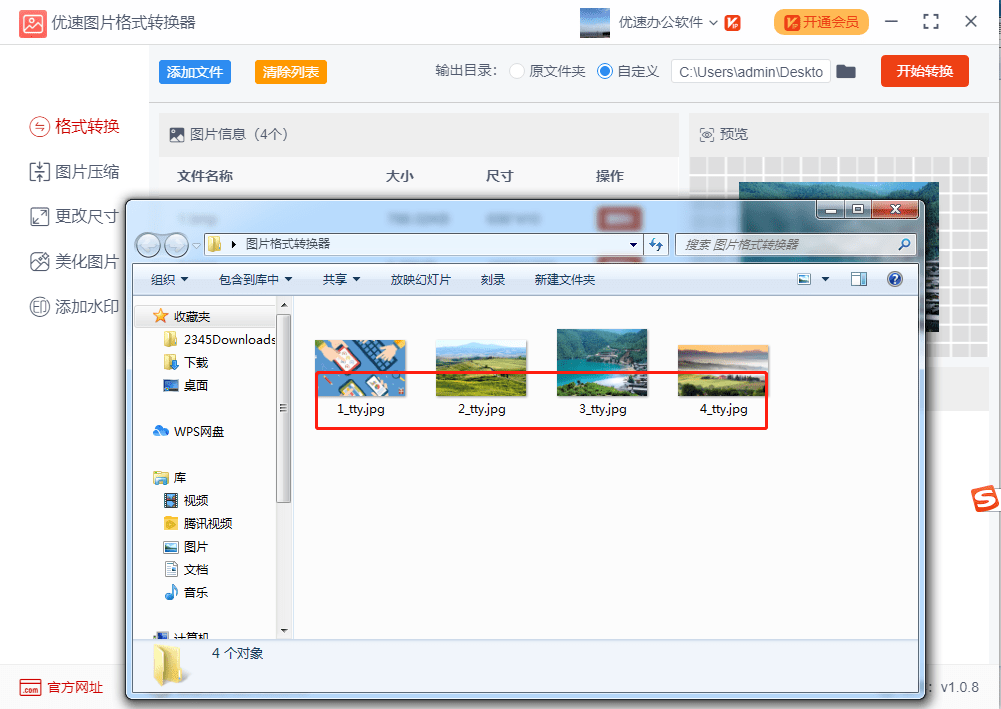
Task: Click the search magnifier icon in Explorer
Action: coord(904,244)
